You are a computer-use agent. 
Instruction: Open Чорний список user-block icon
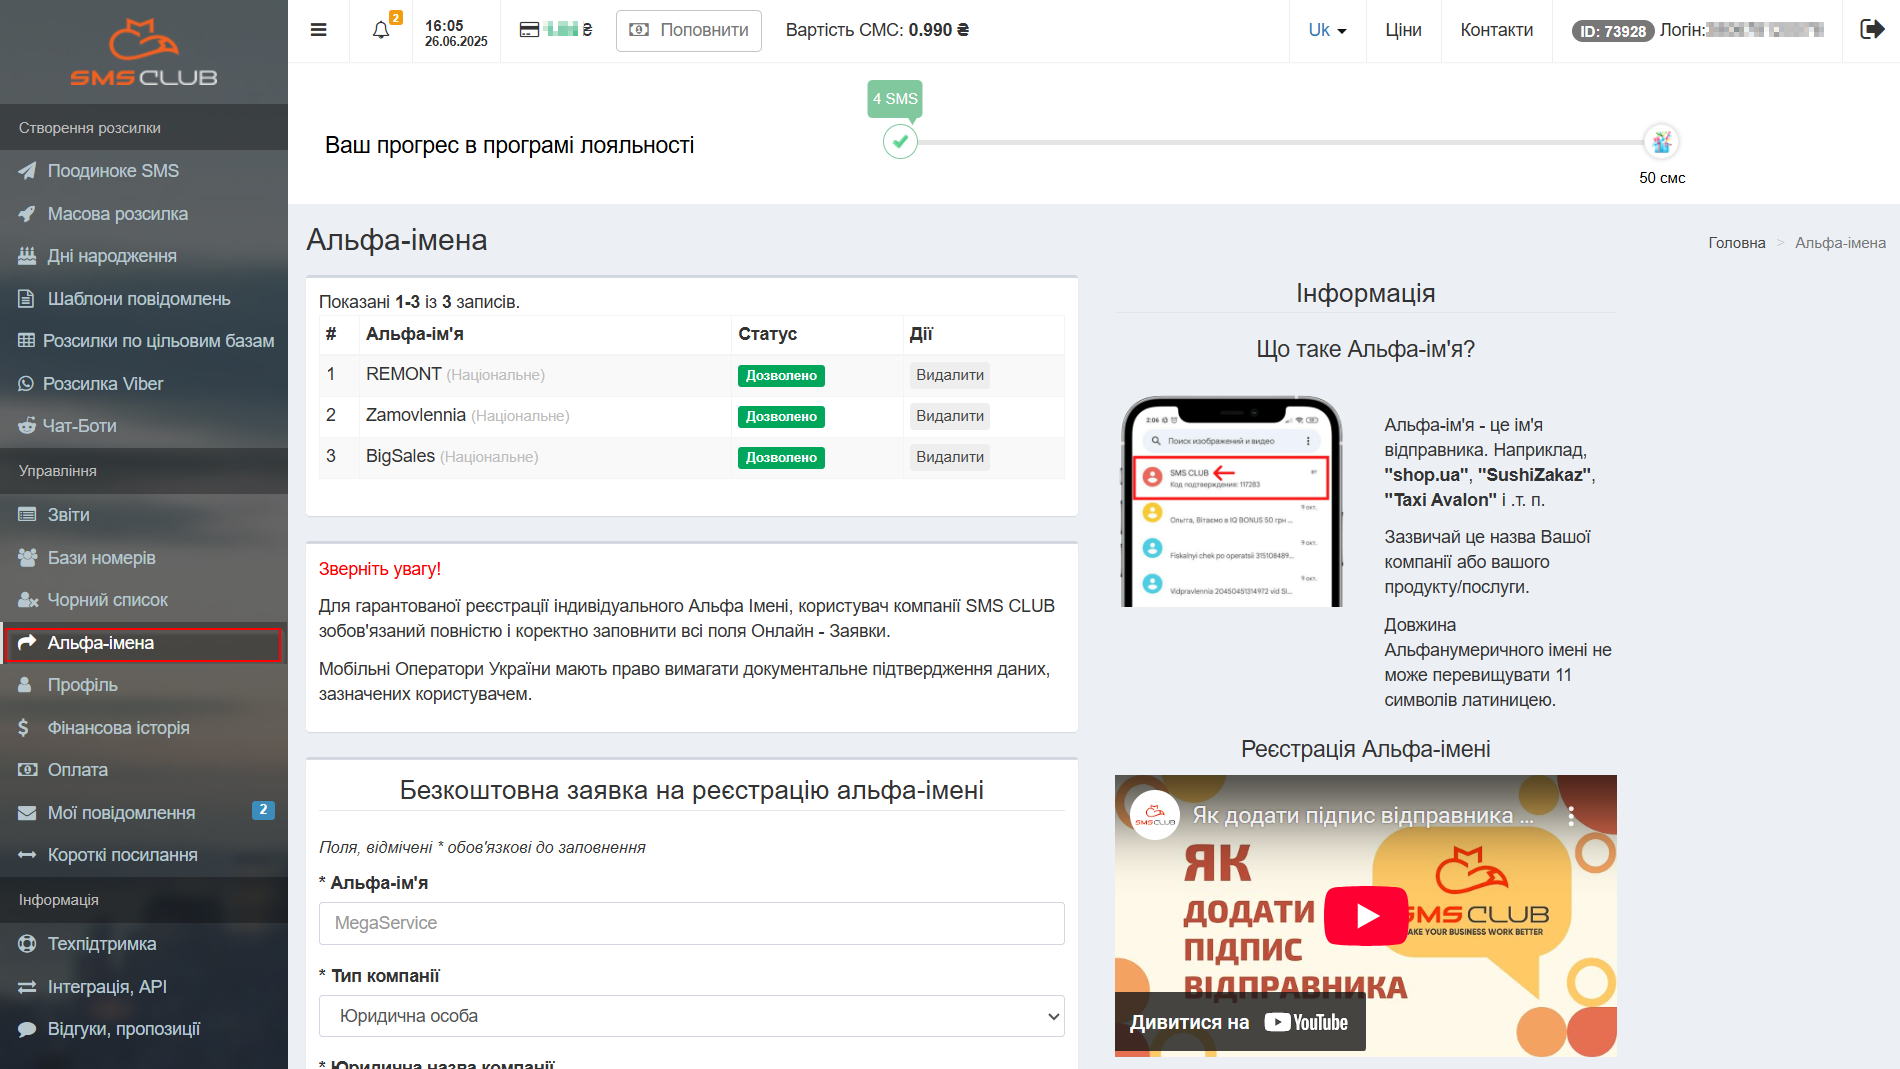point(28,600)
